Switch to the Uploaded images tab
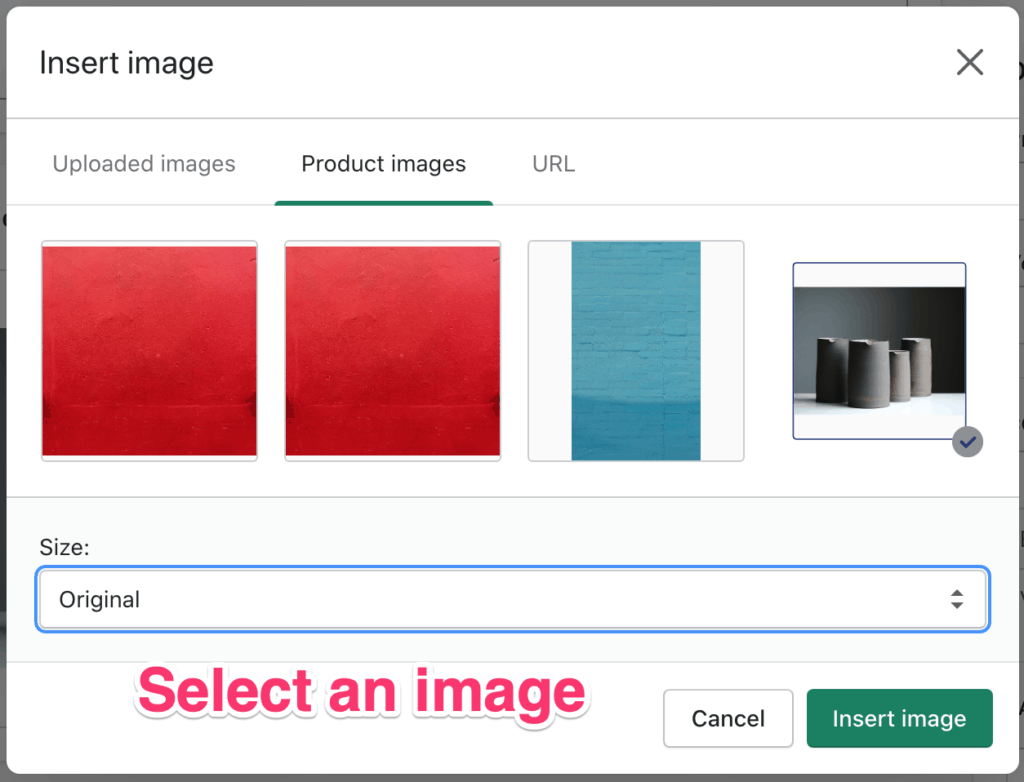 143,163
